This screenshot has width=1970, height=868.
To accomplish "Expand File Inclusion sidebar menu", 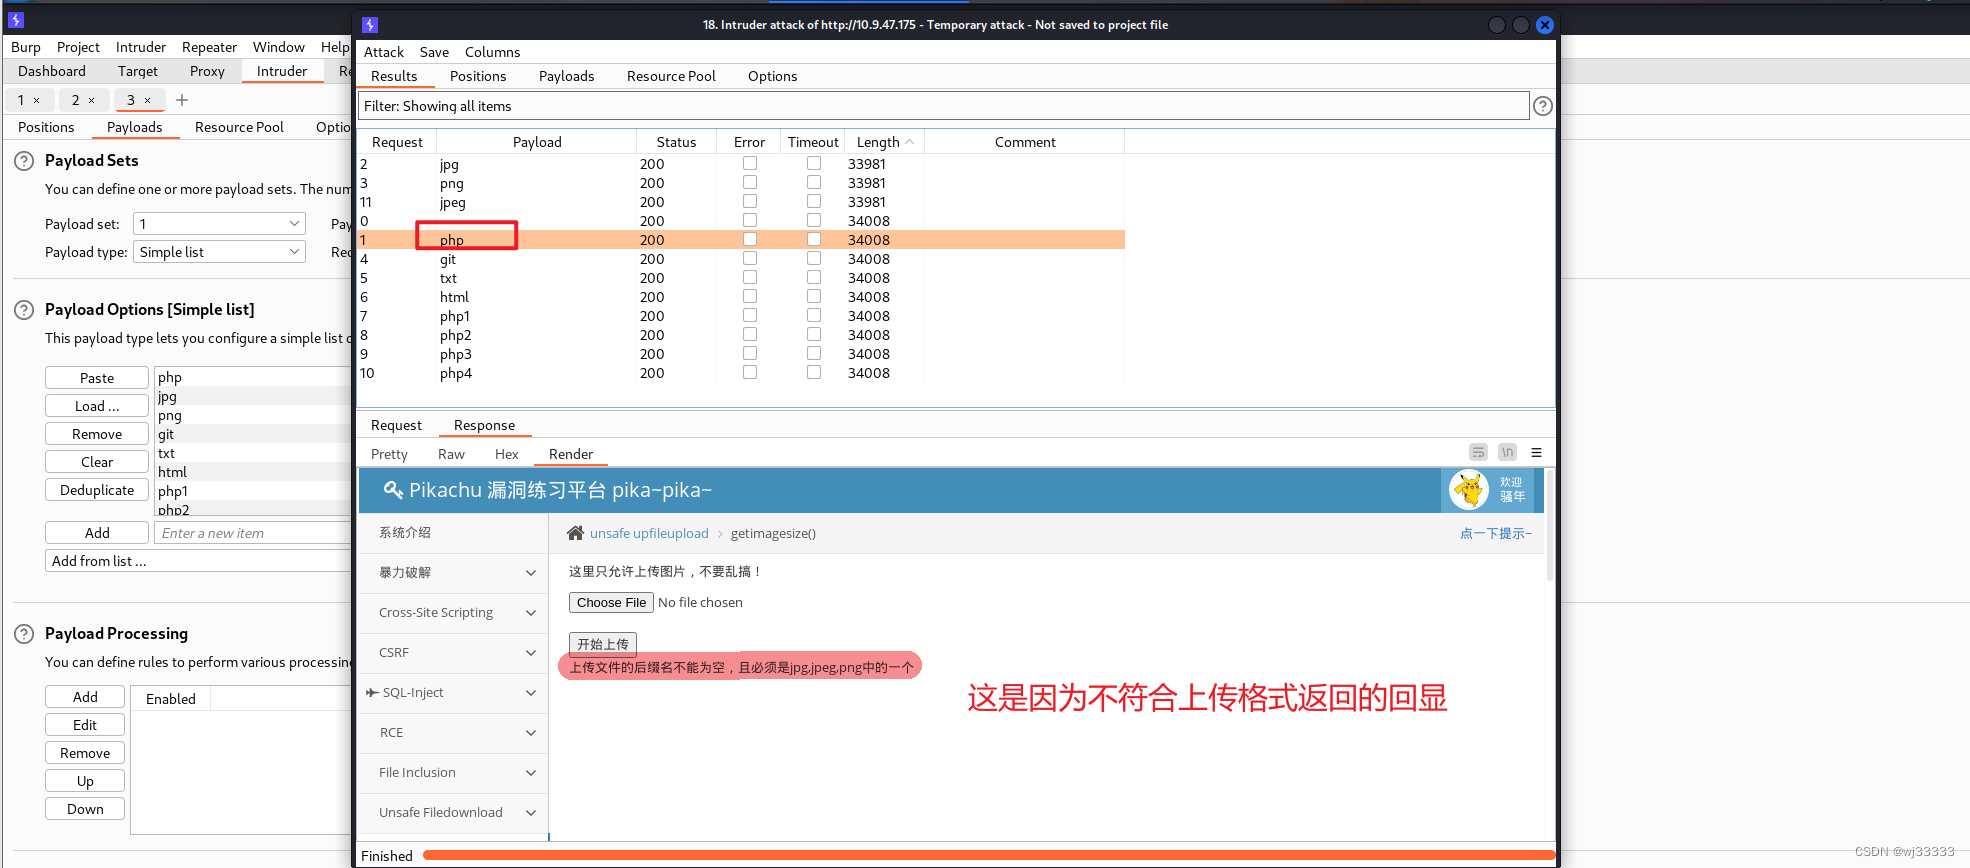I will point(454,773).
